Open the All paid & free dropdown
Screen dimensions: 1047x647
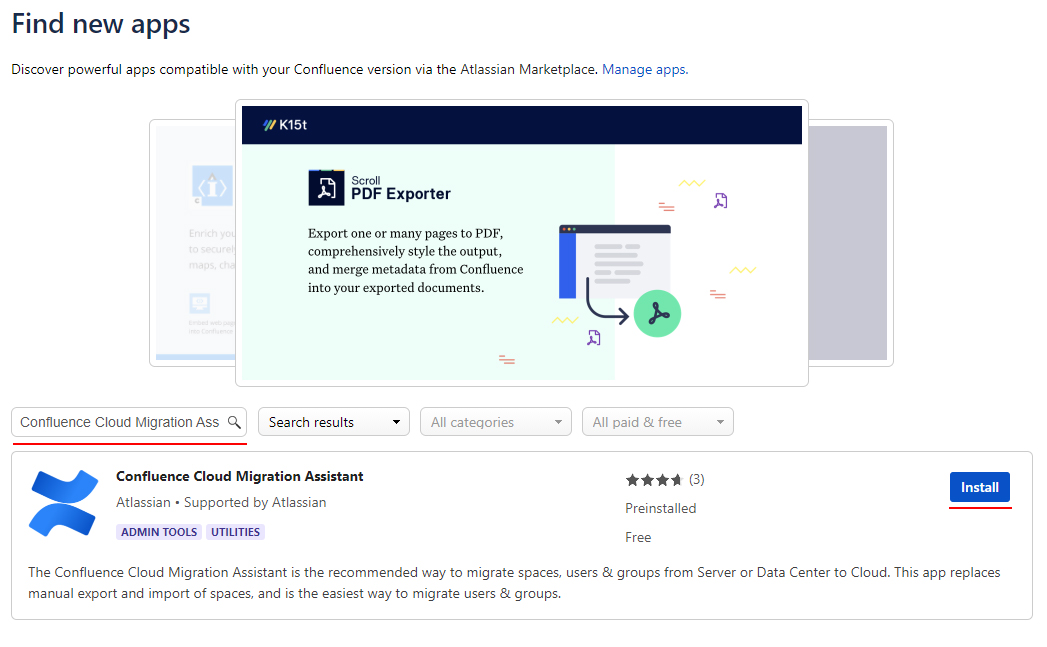point(657,421)
